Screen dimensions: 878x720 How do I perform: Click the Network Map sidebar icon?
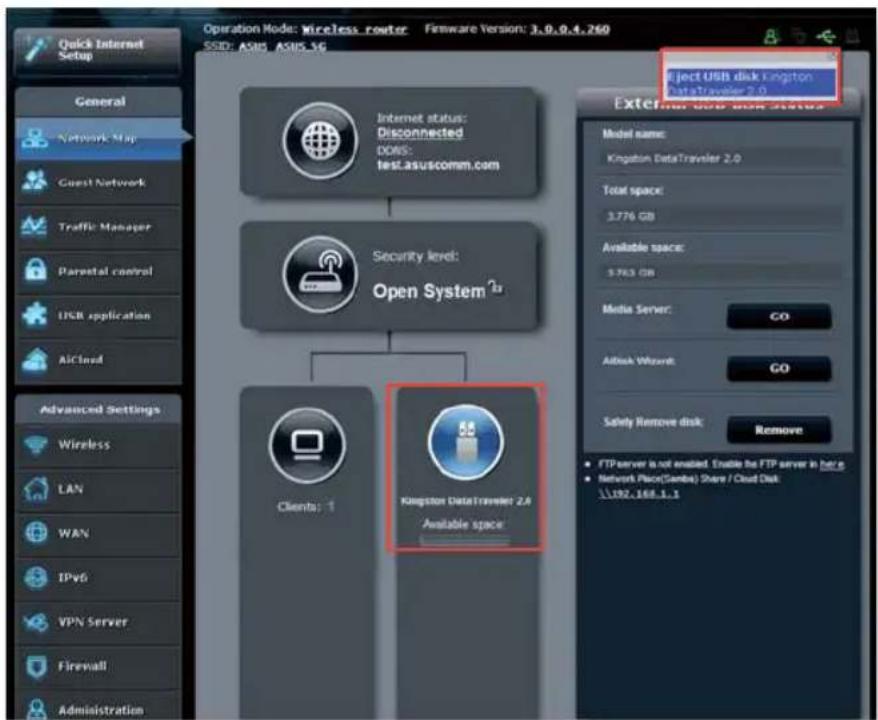click(x=37, y=137)
